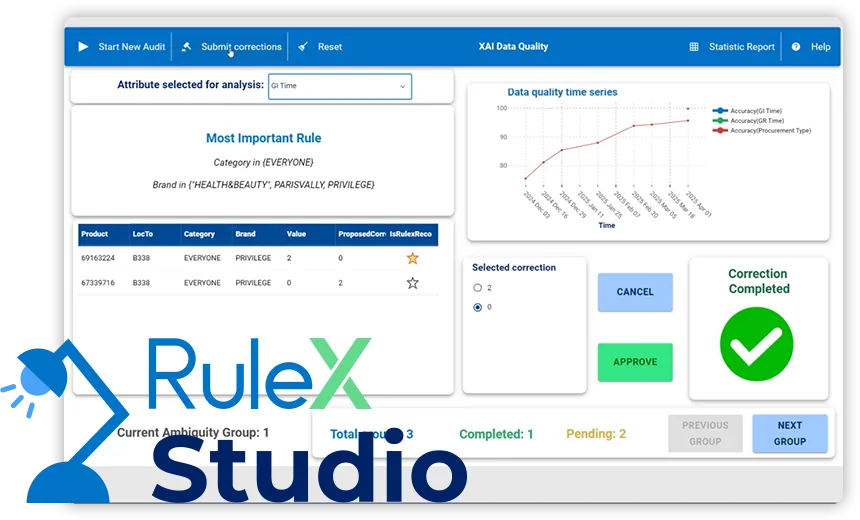
Task: Click the Statistic Report table icon
Action: (694, 47)
